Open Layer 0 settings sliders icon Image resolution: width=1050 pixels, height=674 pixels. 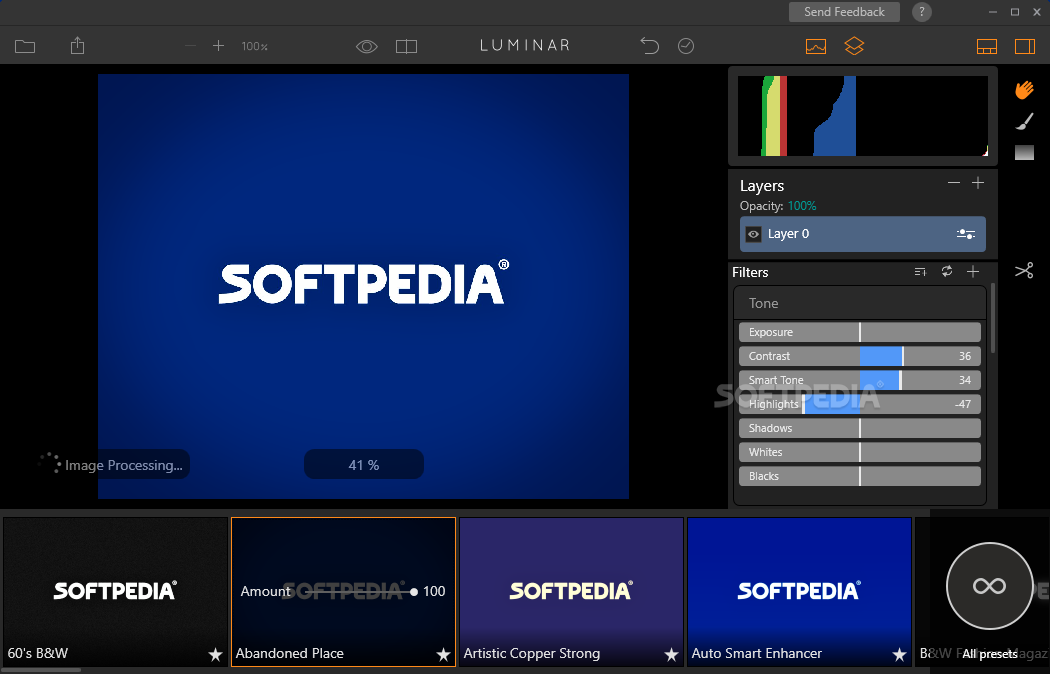(x=966, y=234)
